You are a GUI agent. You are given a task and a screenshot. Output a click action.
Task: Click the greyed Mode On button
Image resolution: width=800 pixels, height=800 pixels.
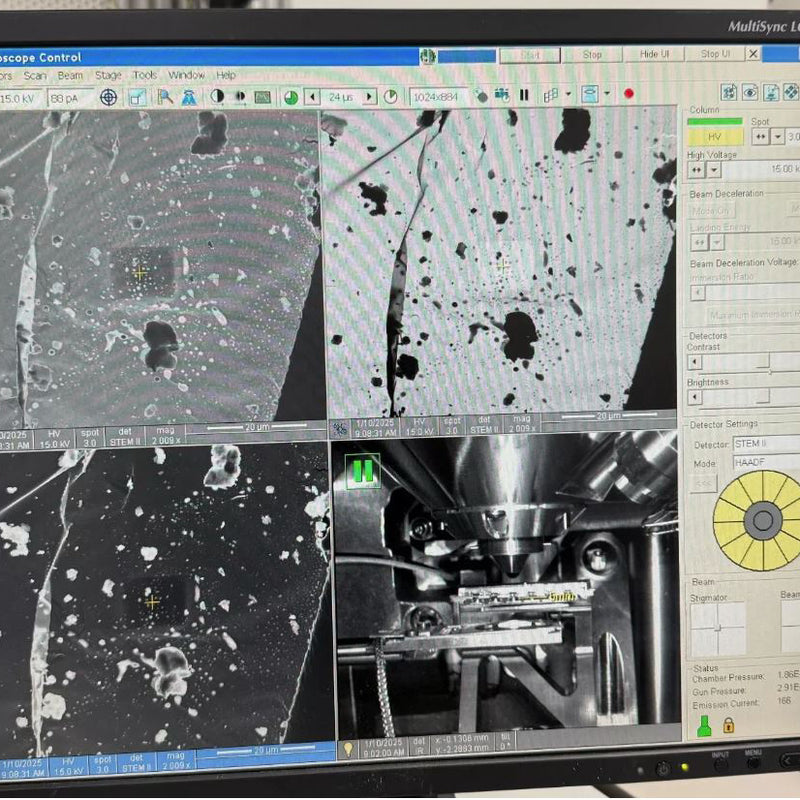pyautogui.click(x=711, y=210)
